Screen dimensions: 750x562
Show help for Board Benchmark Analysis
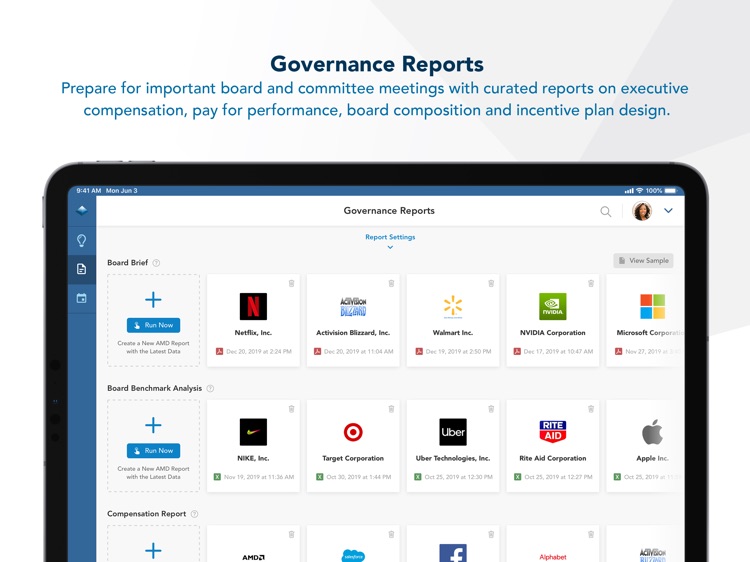click(x=210, y=388)
